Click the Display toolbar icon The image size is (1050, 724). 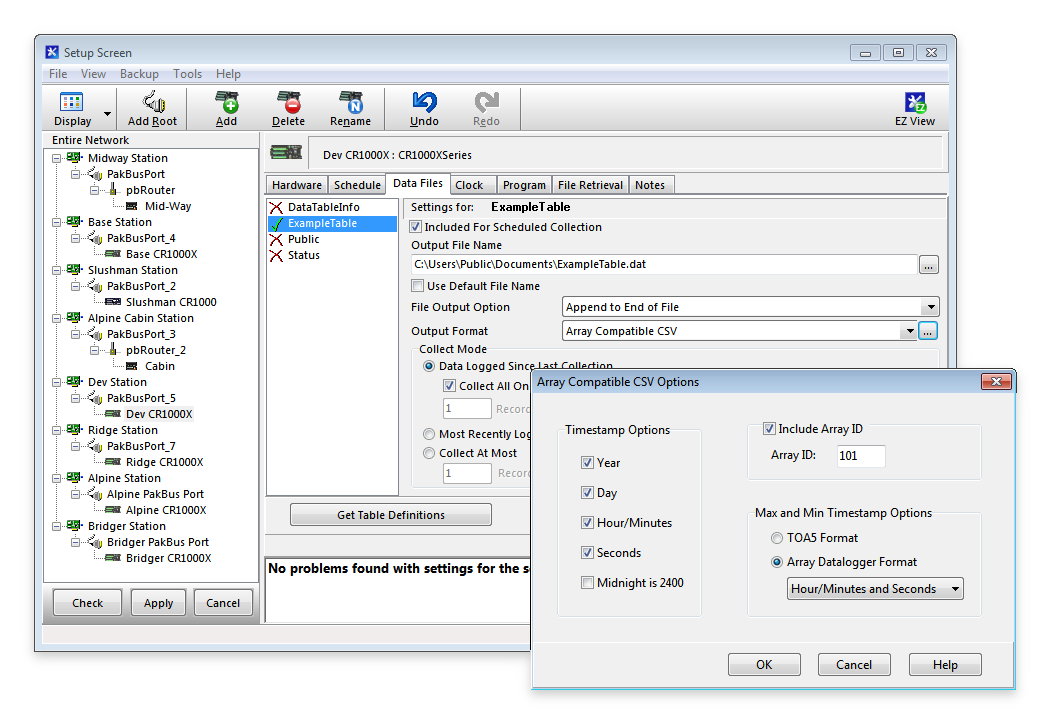point(72,103)
